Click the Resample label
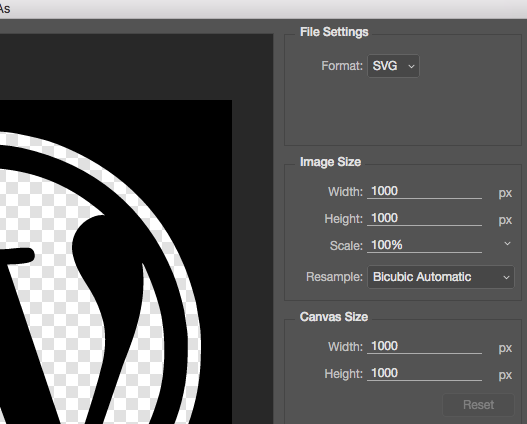 334,277
